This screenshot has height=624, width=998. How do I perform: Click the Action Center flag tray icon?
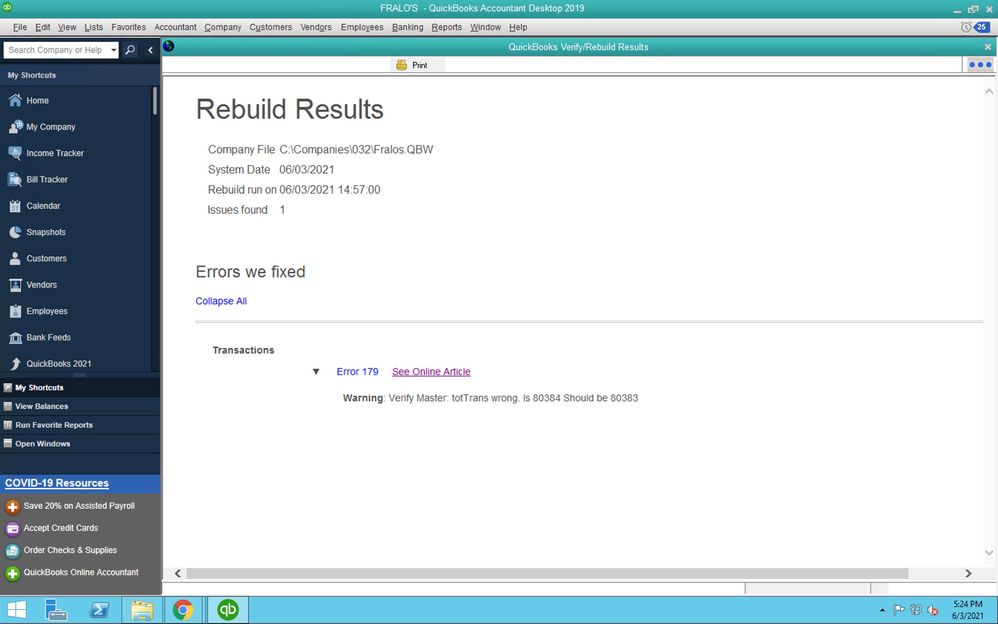point(899,610)
